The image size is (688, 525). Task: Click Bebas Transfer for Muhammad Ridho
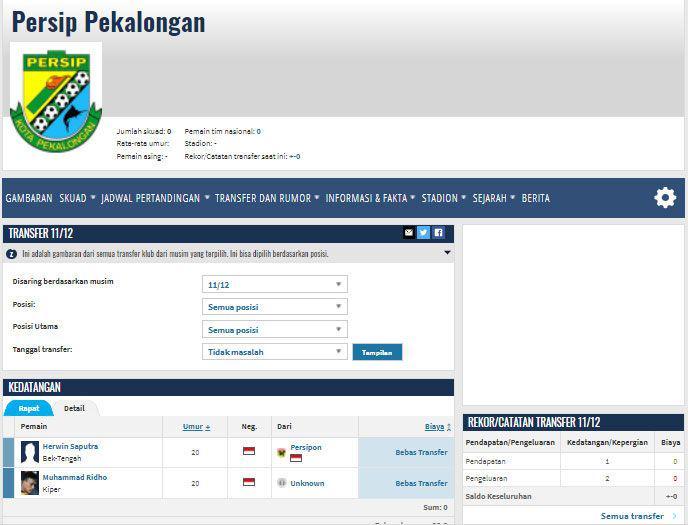(x=421, y=483)
